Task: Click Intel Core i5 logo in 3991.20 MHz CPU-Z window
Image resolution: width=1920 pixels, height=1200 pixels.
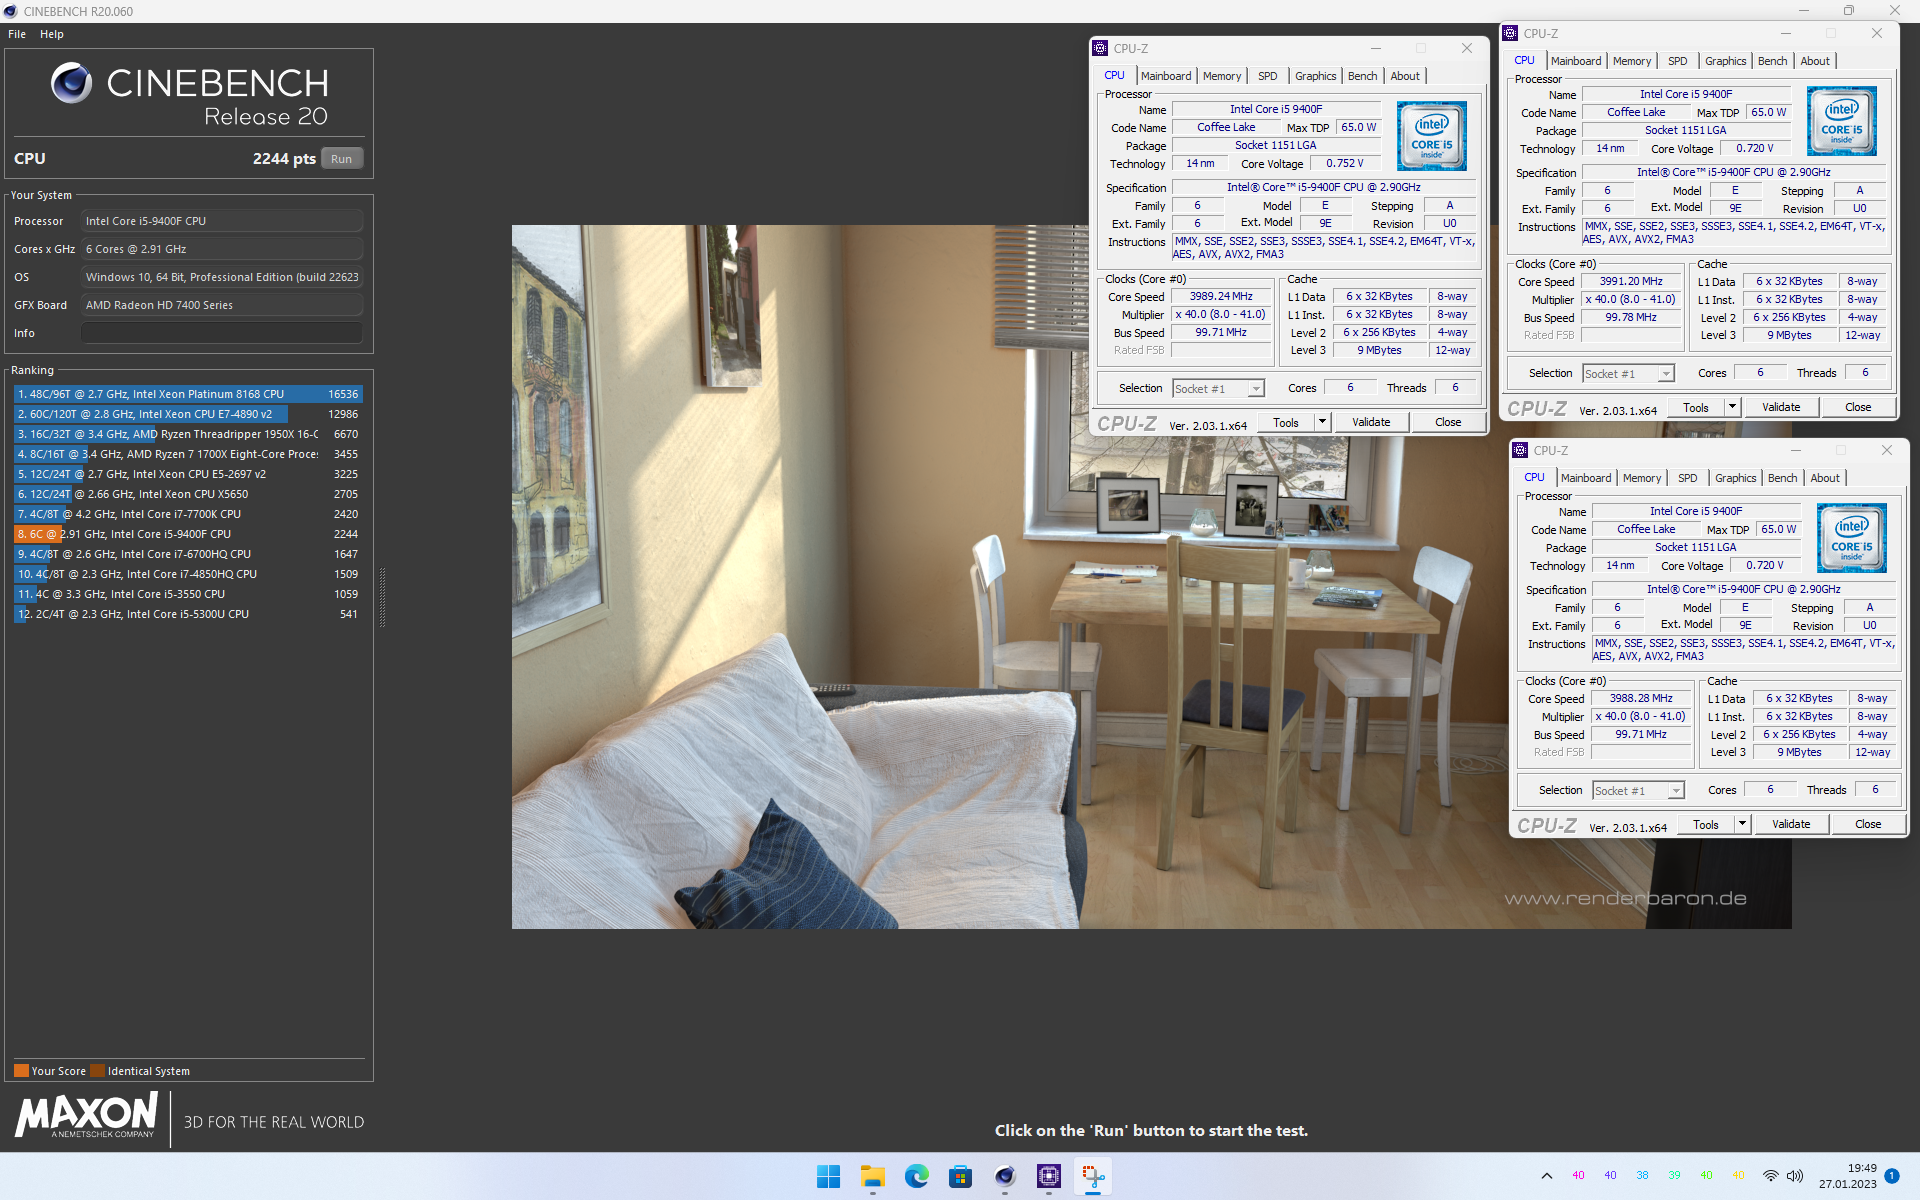Action: tap(1841, 121)
